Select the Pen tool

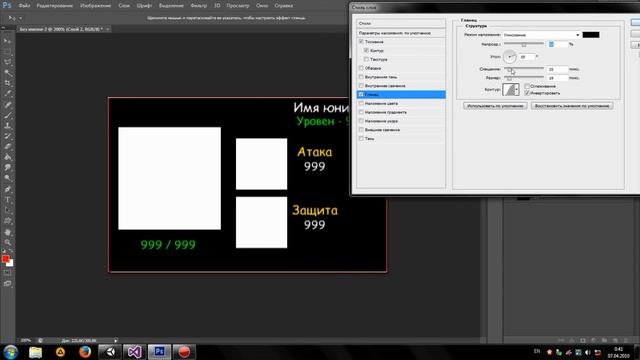click(7, 189)
